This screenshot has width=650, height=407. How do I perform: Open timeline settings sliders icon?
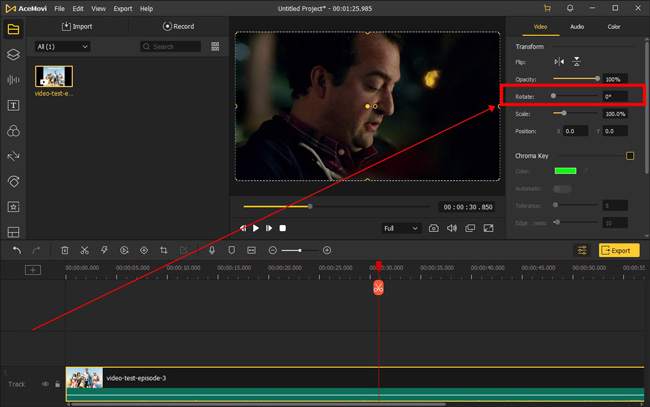(x=582, y=250)
